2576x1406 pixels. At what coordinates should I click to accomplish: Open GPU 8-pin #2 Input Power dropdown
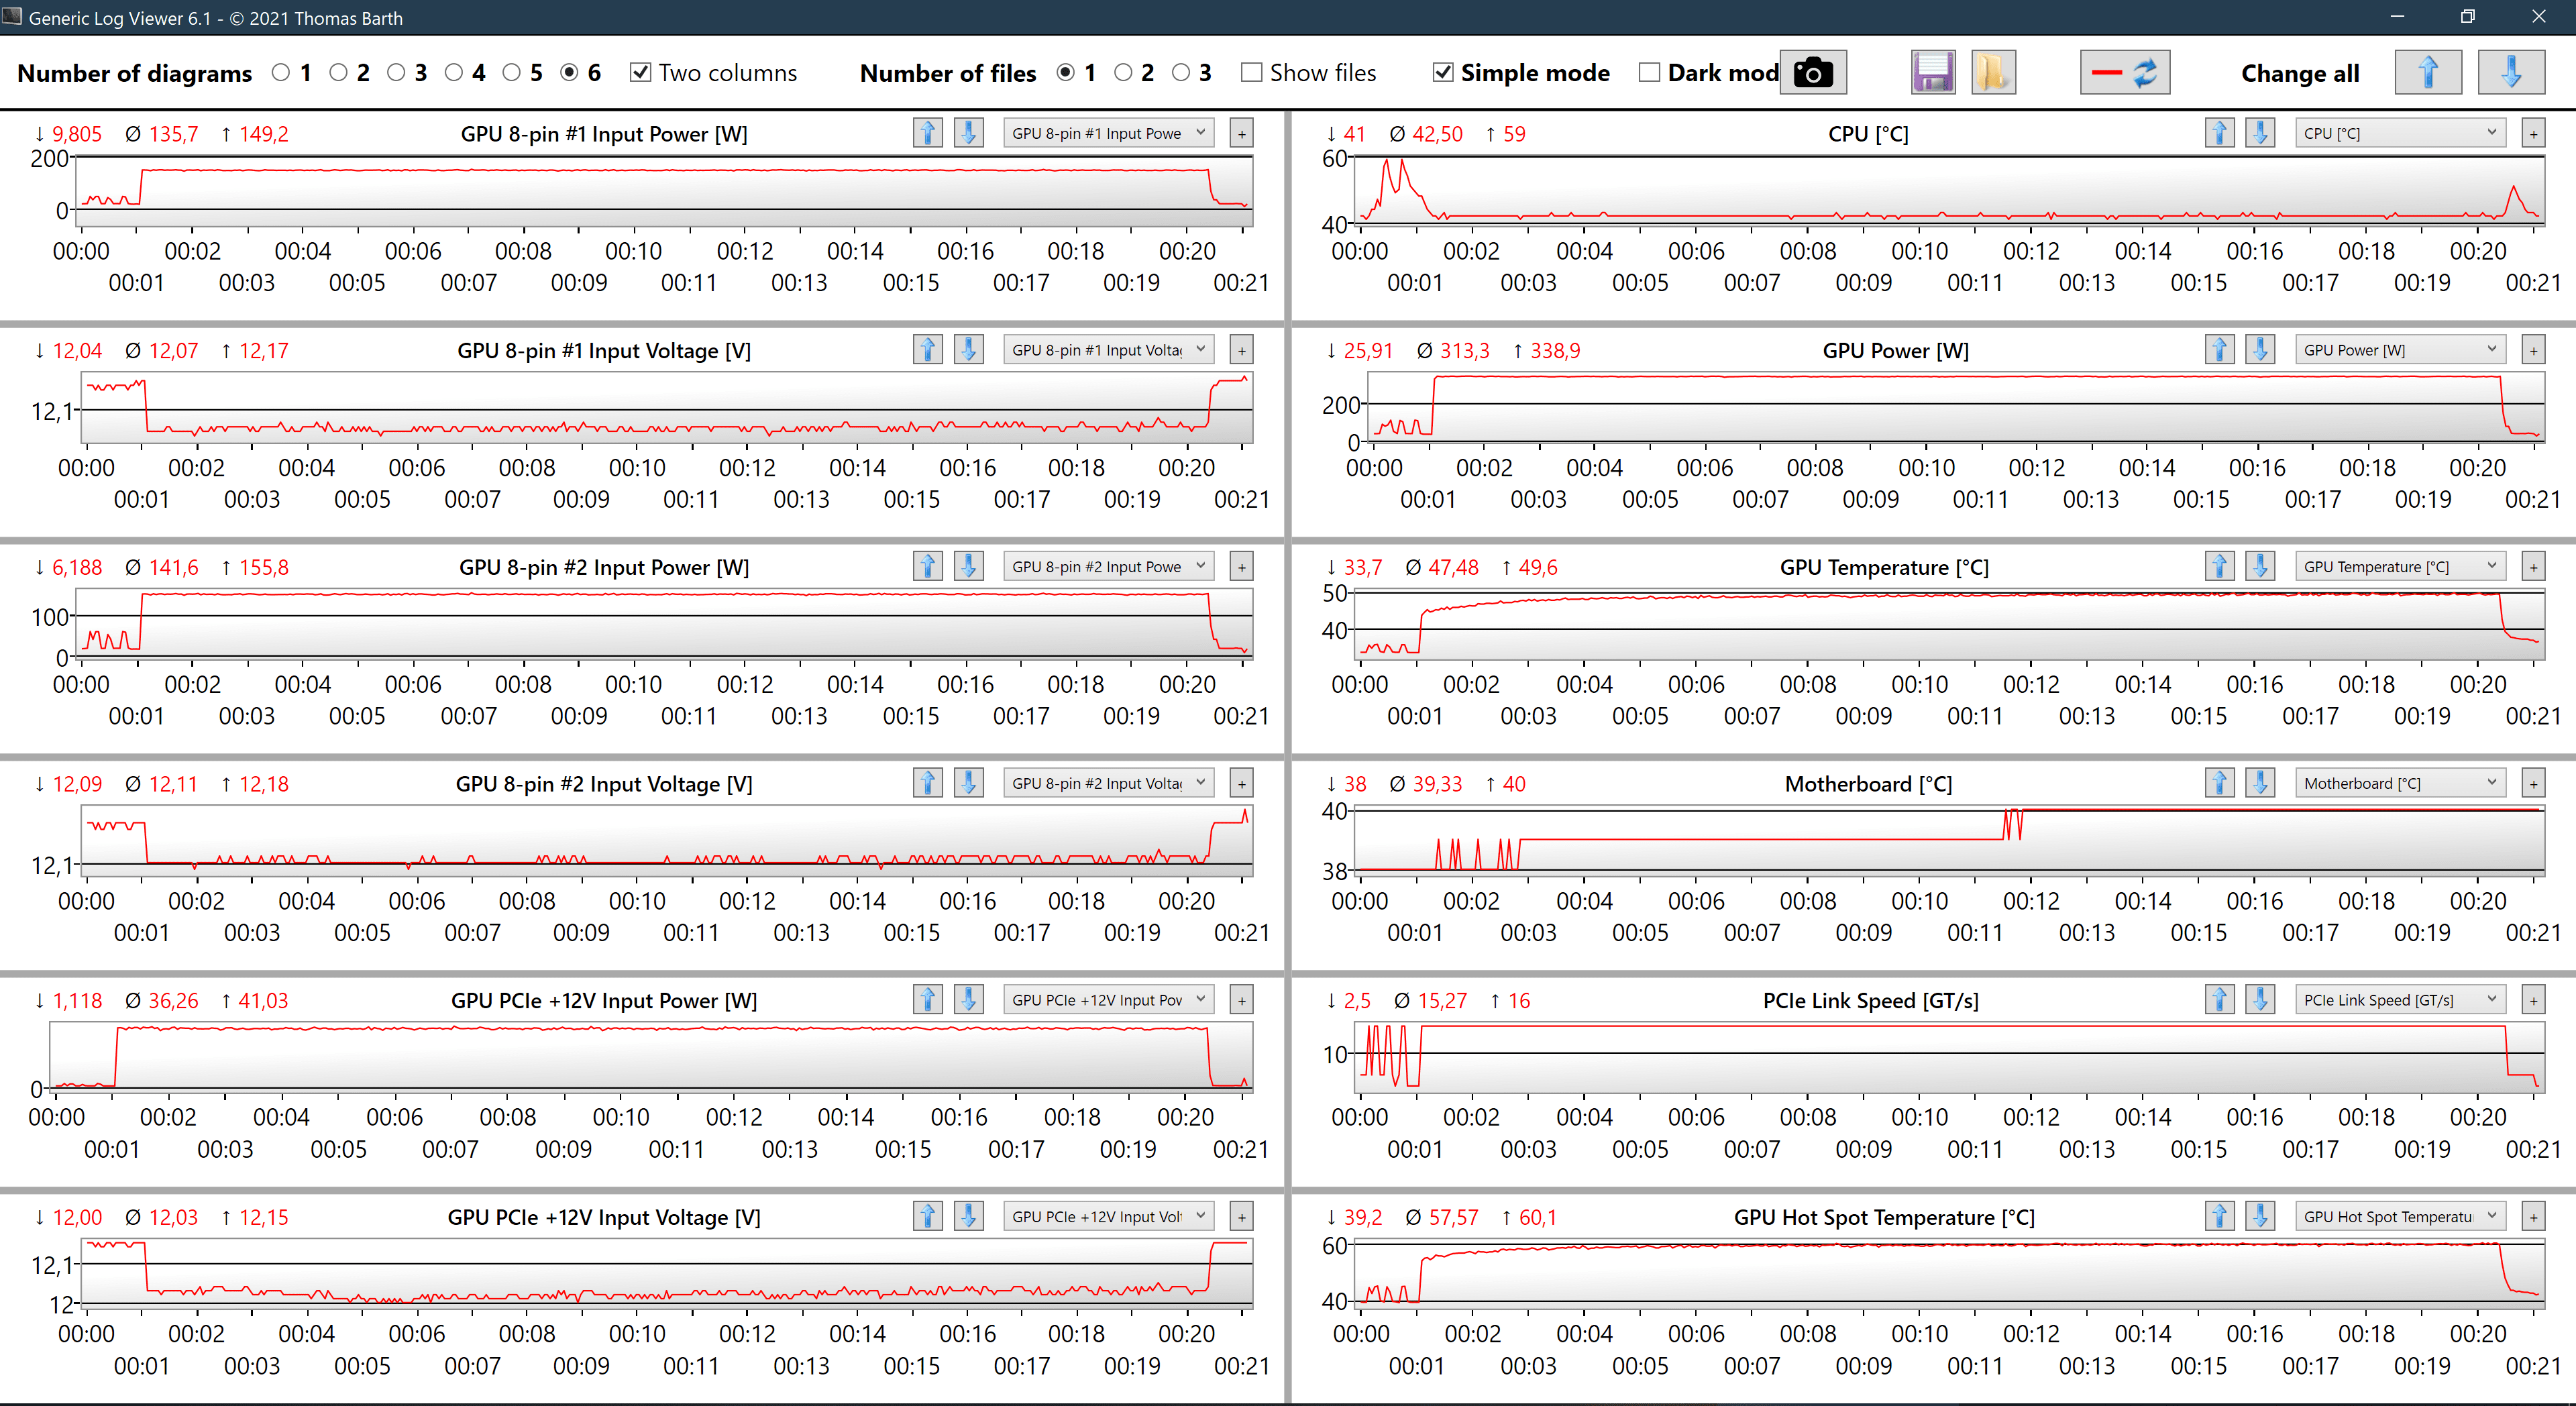[x=1109, y=566]
